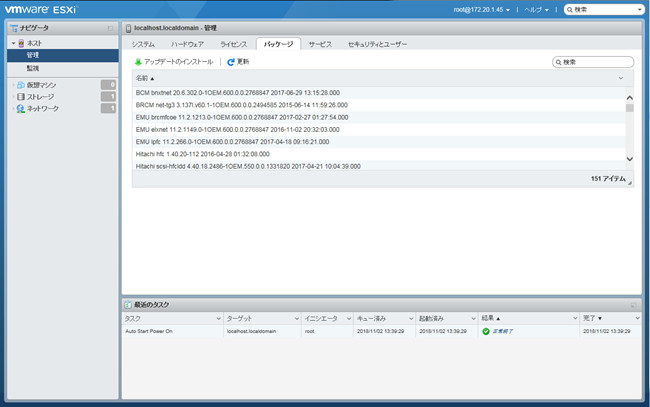Click localhost.localdomain in the task target
650x407 pixels.
pos(251,331)
